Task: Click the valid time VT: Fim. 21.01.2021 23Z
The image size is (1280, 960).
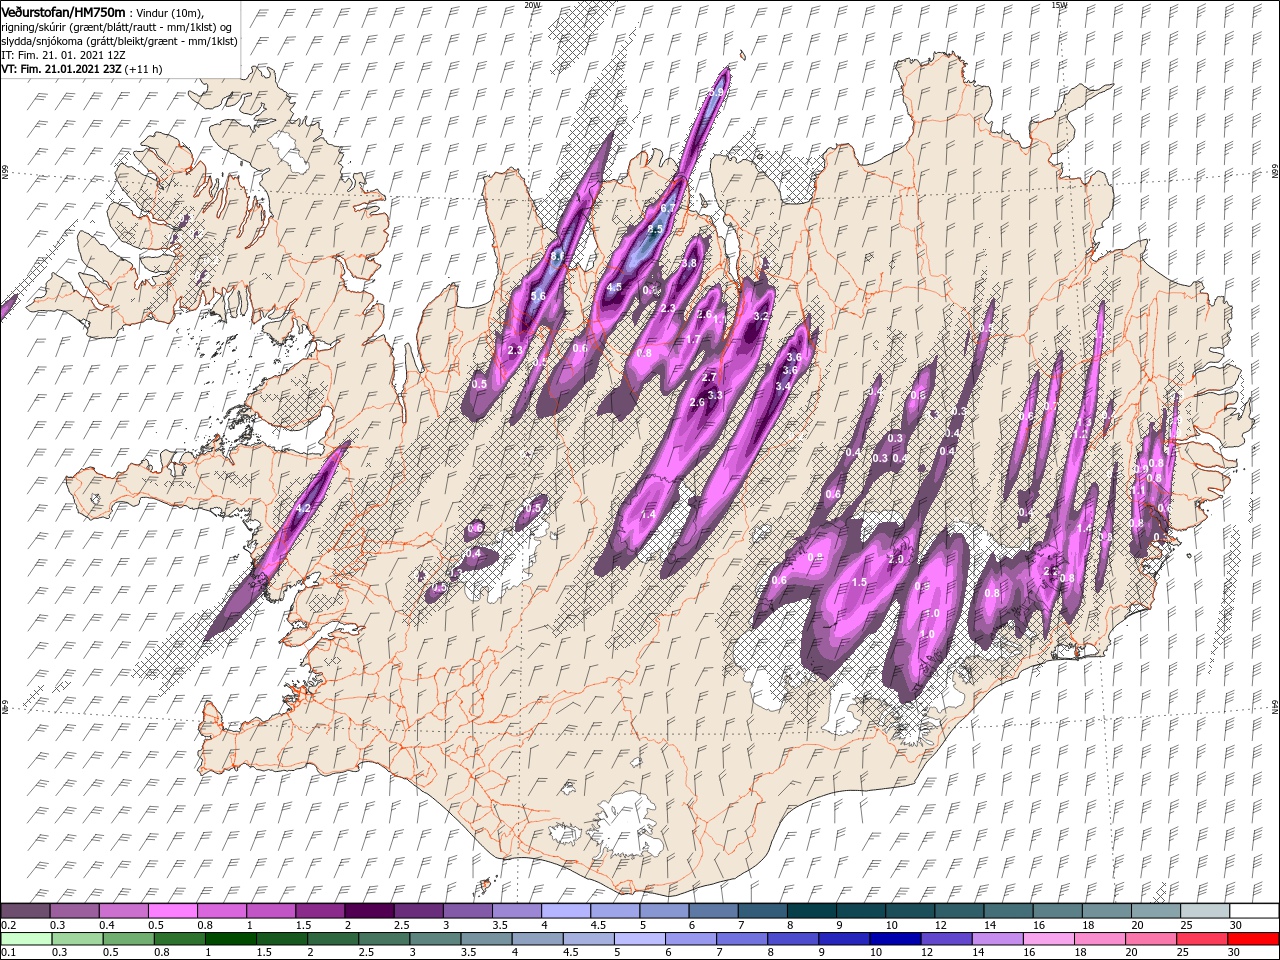Action: coord(62,69)
